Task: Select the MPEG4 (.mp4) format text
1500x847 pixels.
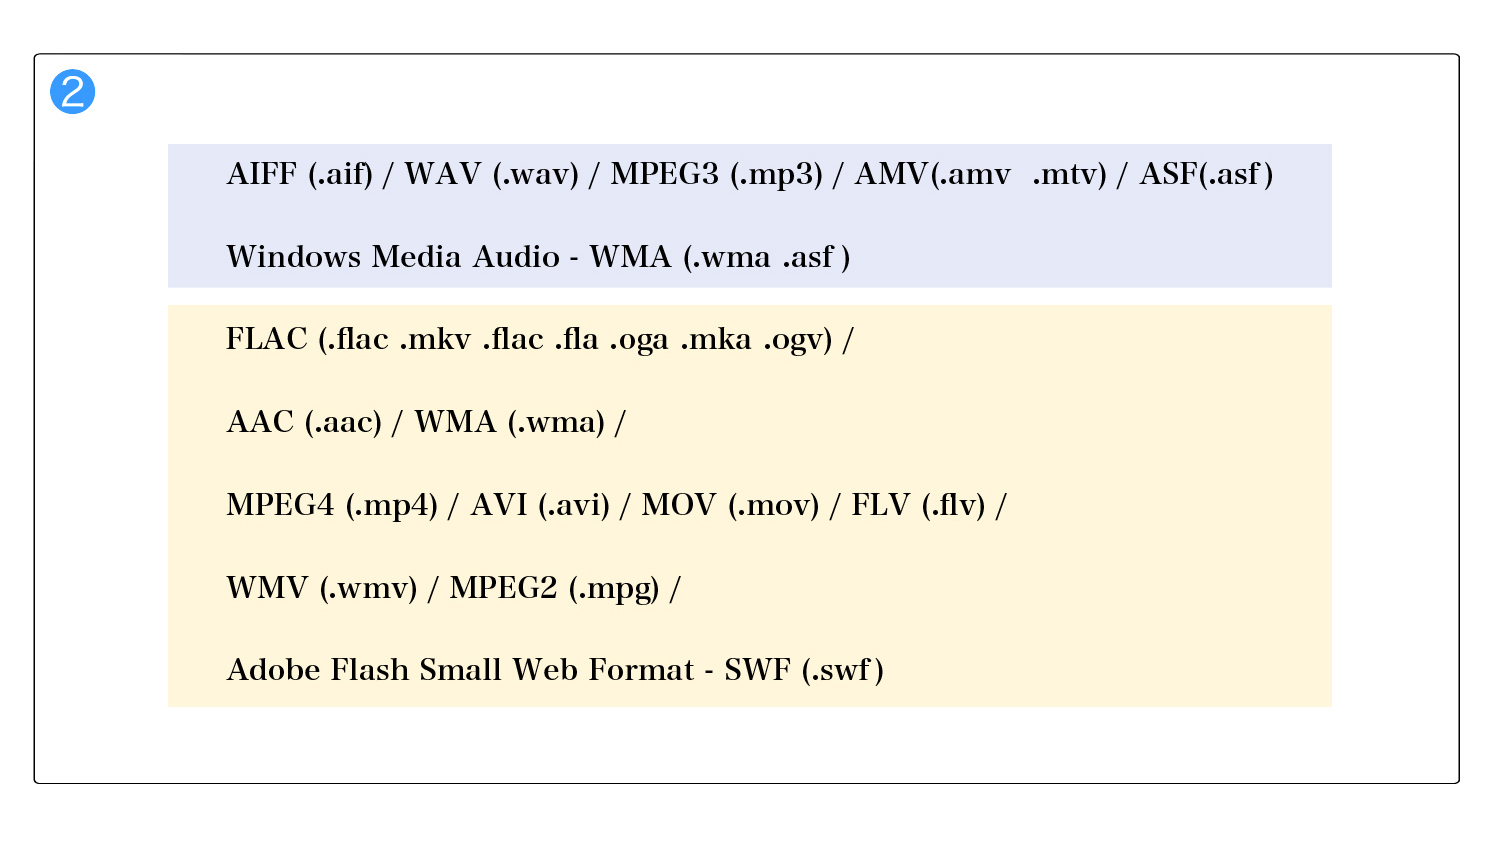Action: click(x=332, y=506)
